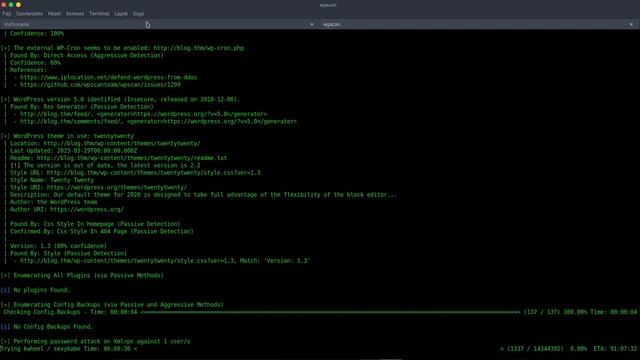This screenshot has width=640, height=360.
Task: Click the 'Enumerating Config Backups' line
Action: click(112, 304)
